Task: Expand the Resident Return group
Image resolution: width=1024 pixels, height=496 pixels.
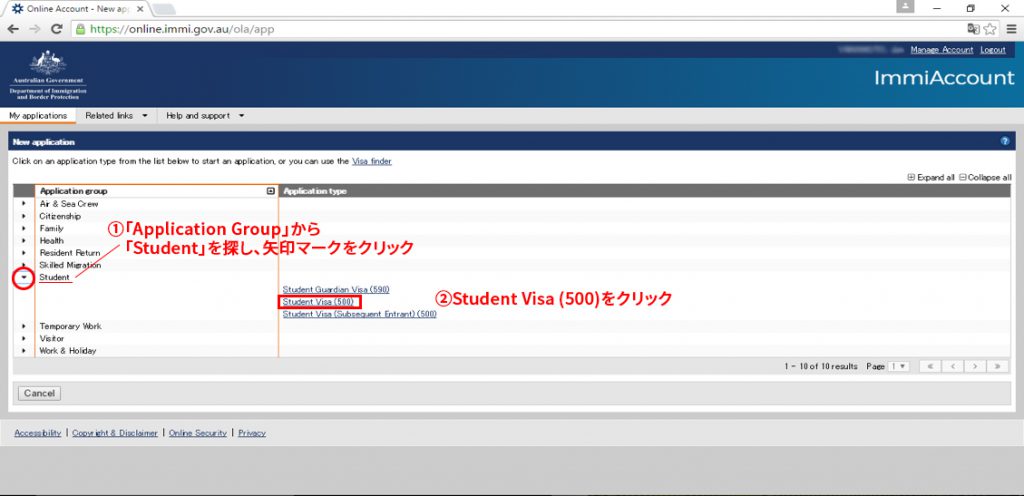Action: (24, 253)
